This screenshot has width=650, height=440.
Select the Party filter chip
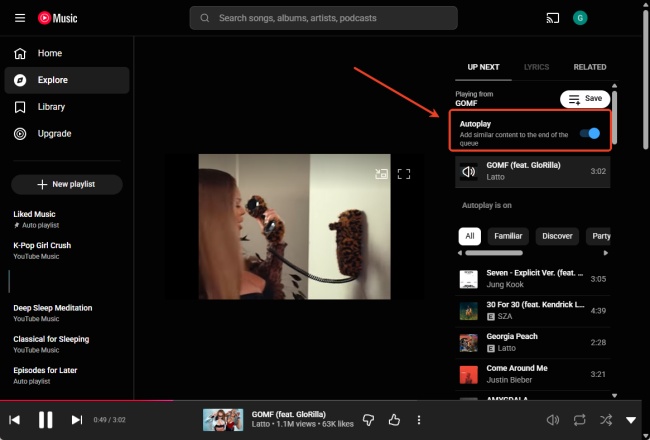pyautogui.click(x=599, y=236)
